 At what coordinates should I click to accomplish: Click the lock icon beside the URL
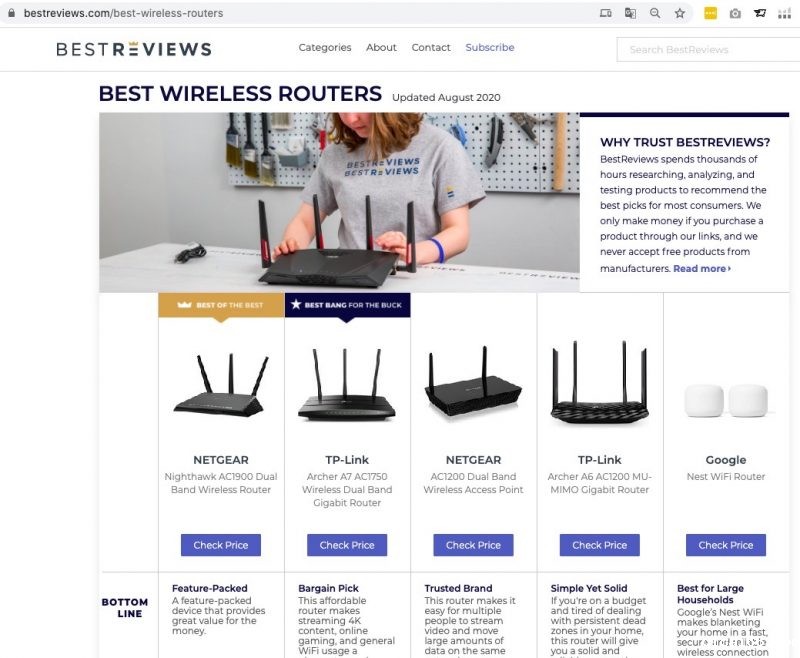tap(12, 13)
